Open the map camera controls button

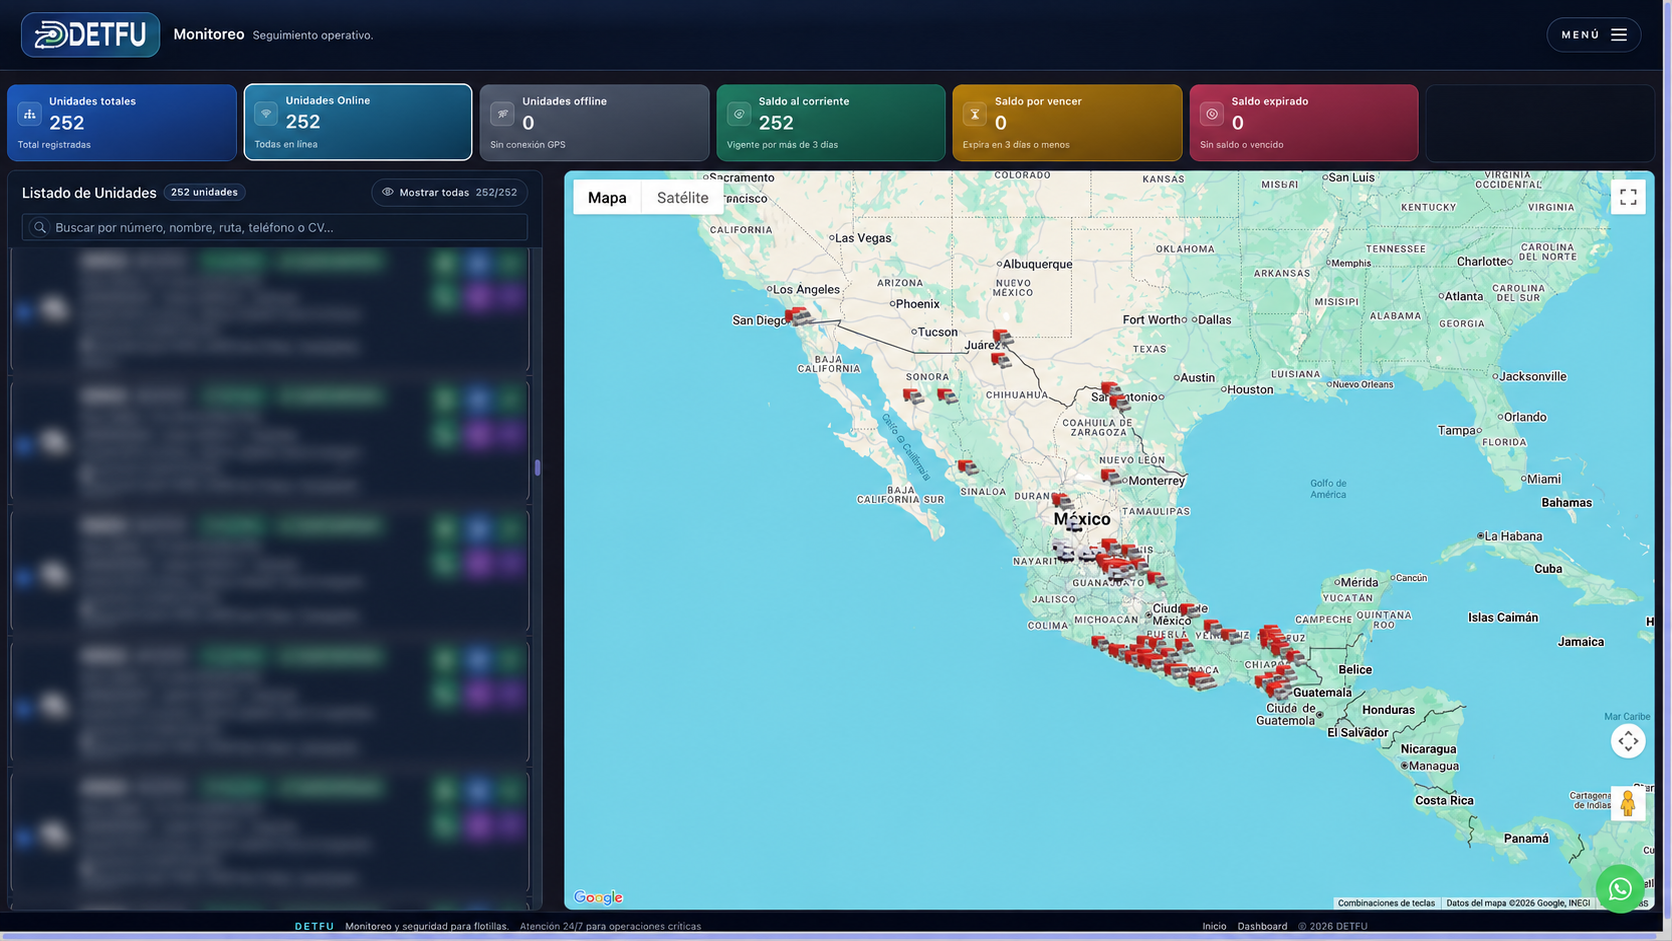(1628, 741)
